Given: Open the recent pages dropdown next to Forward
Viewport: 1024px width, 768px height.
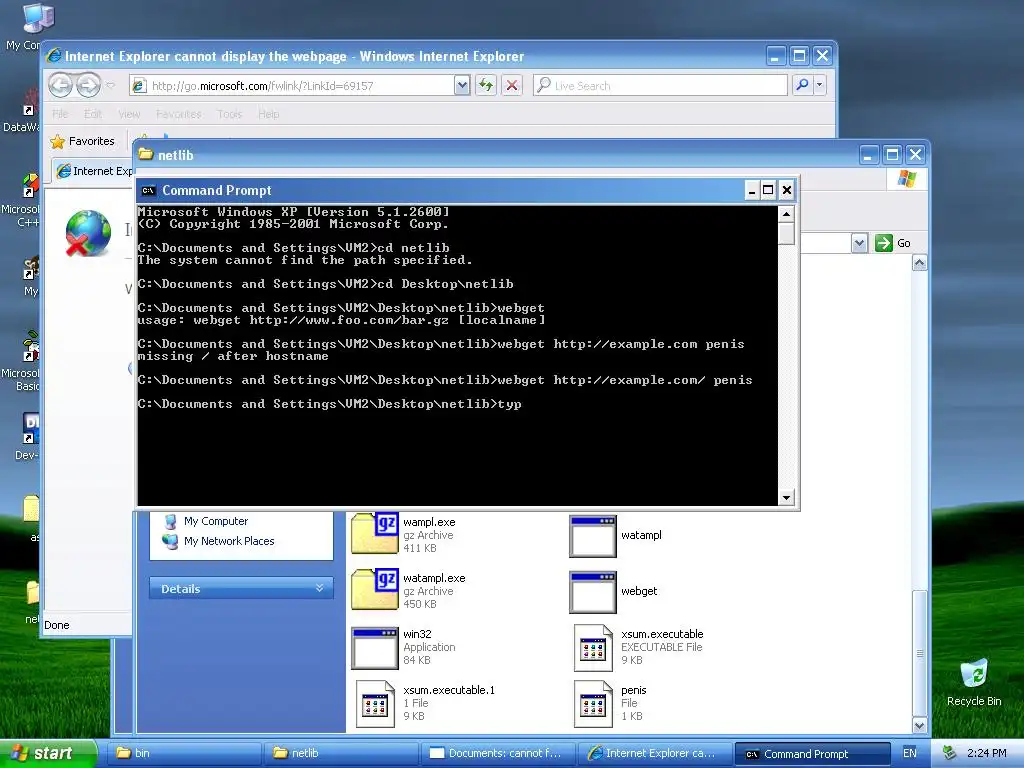Looking at the screenshot, I should point(110,85).
